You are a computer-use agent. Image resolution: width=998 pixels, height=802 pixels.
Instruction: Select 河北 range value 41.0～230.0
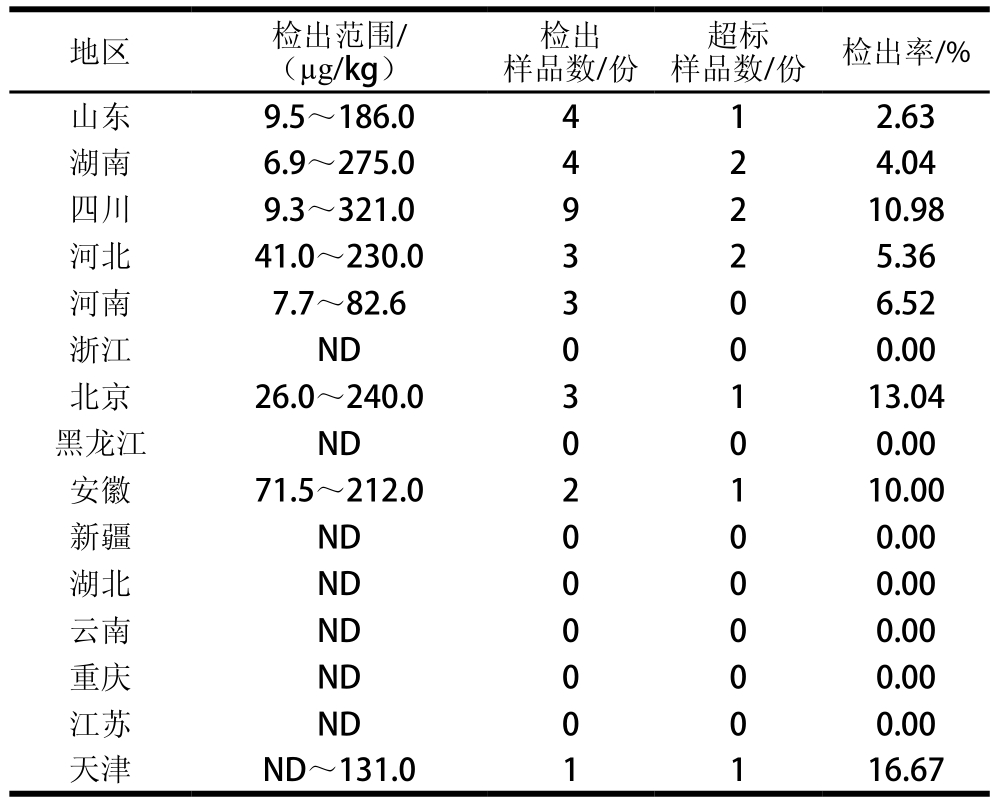click(x=339, y=257)
